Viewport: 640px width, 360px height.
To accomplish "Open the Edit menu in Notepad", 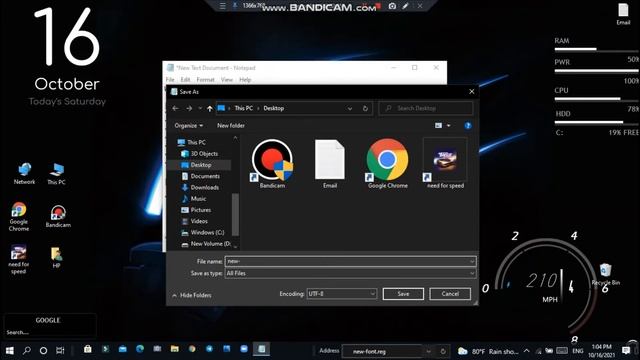I will [185, 80].
